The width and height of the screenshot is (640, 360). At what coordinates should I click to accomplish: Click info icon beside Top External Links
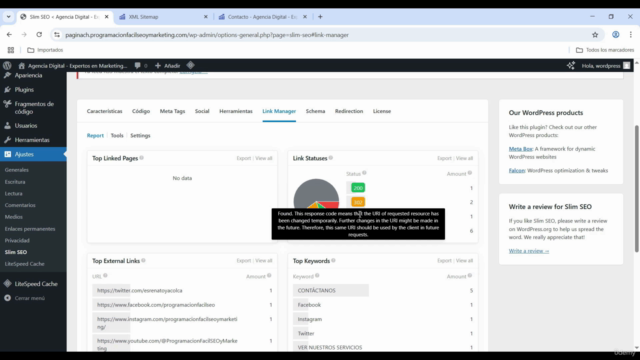(x=144, y=260)
